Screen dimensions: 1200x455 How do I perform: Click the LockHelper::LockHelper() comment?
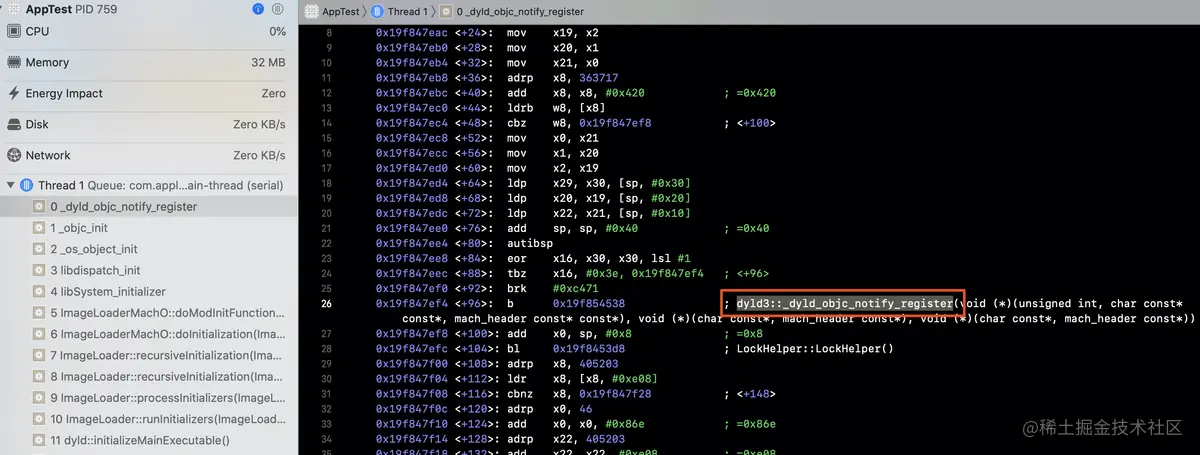pos(808,348)
